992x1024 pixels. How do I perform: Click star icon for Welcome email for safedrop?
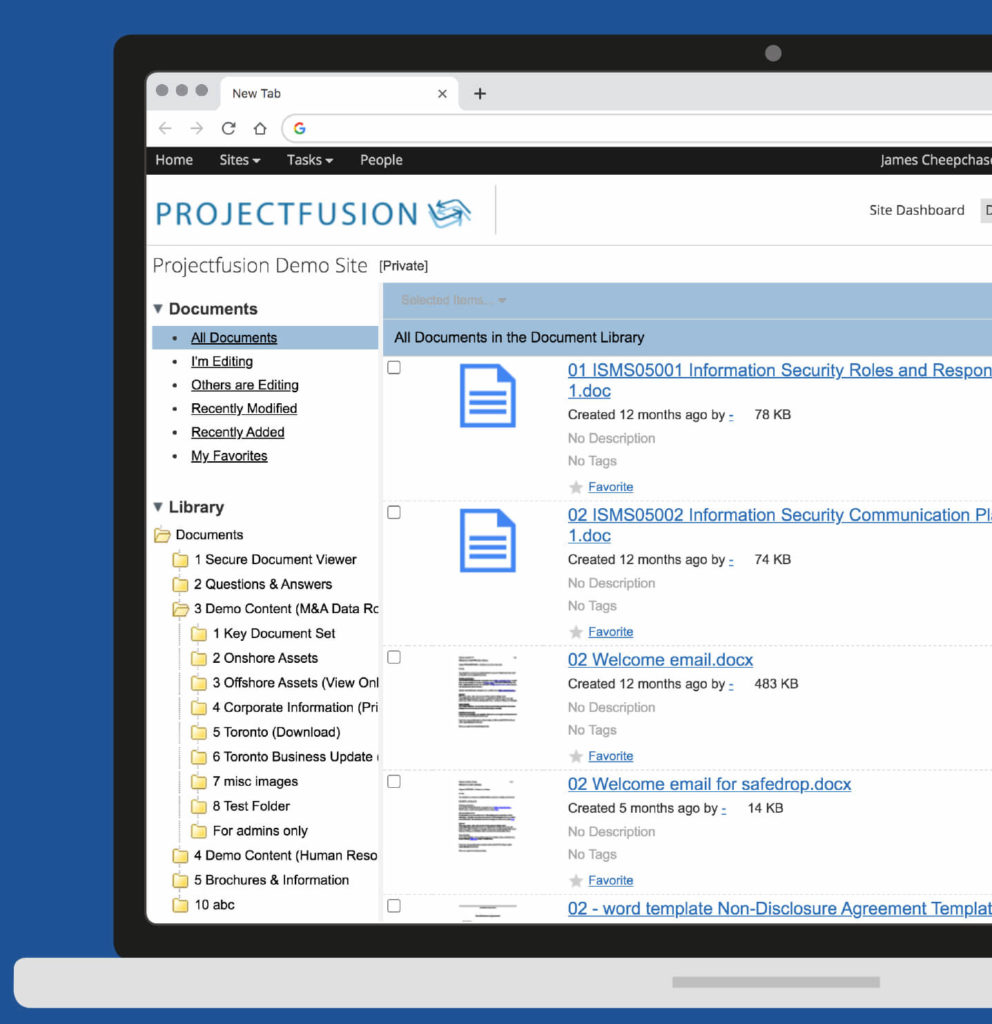point(576,881)
